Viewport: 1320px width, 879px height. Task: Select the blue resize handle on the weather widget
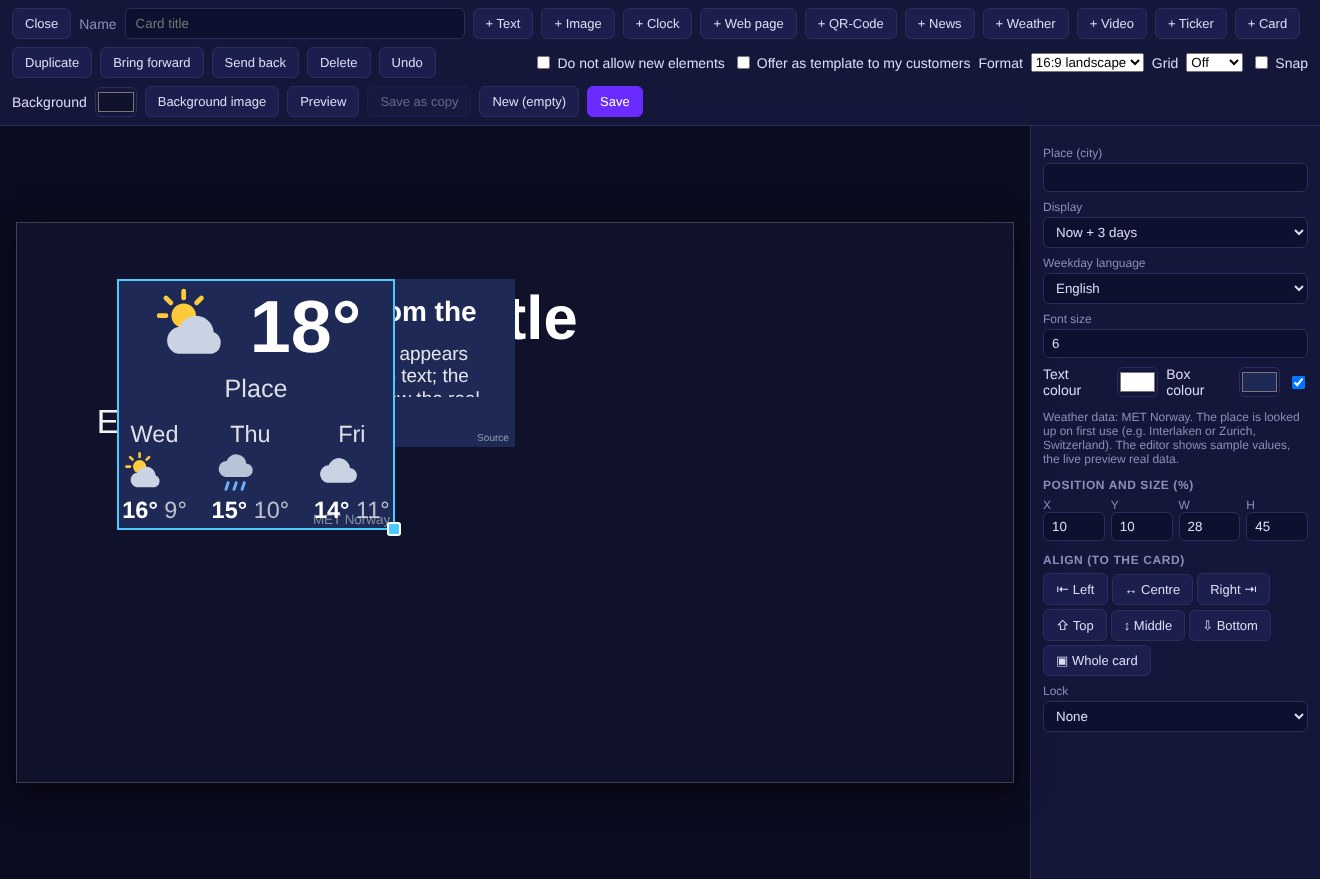(394, 529)
